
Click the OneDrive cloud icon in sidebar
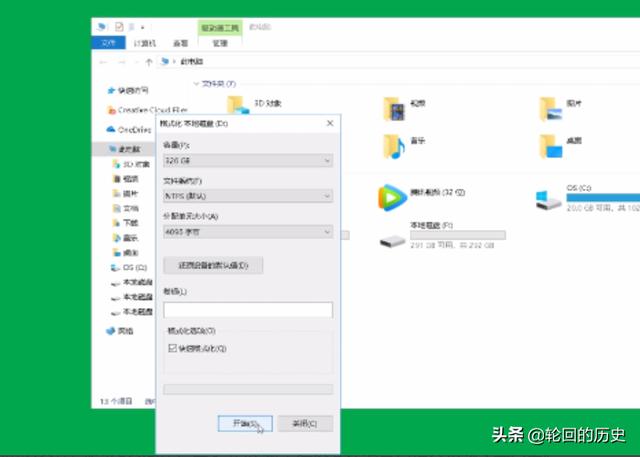[x=111, y=129]
